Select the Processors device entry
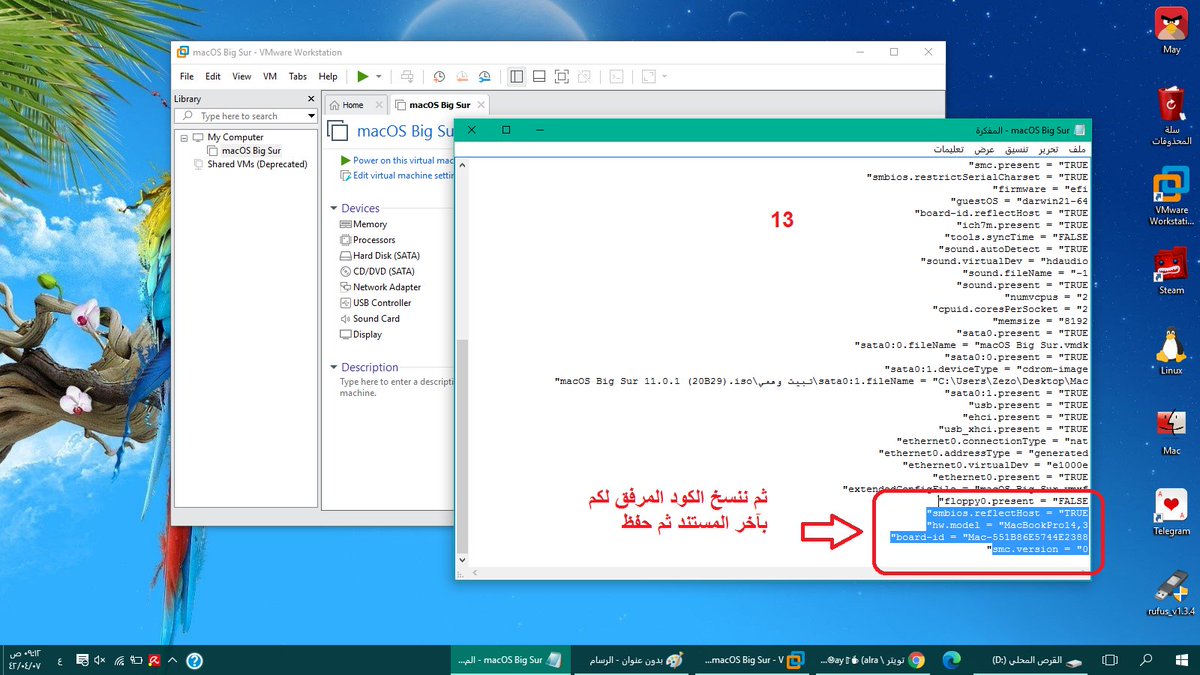 coord(367,240)
